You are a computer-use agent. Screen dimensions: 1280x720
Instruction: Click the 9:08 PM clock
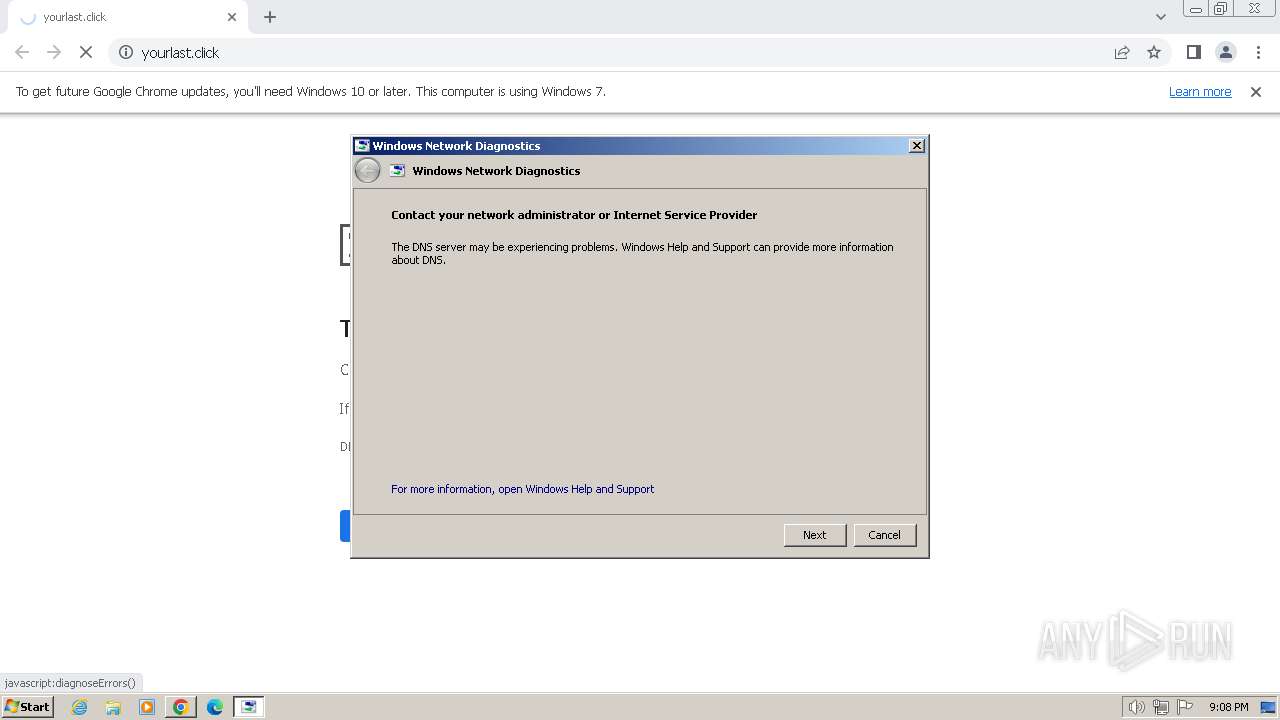(1228, 707)
